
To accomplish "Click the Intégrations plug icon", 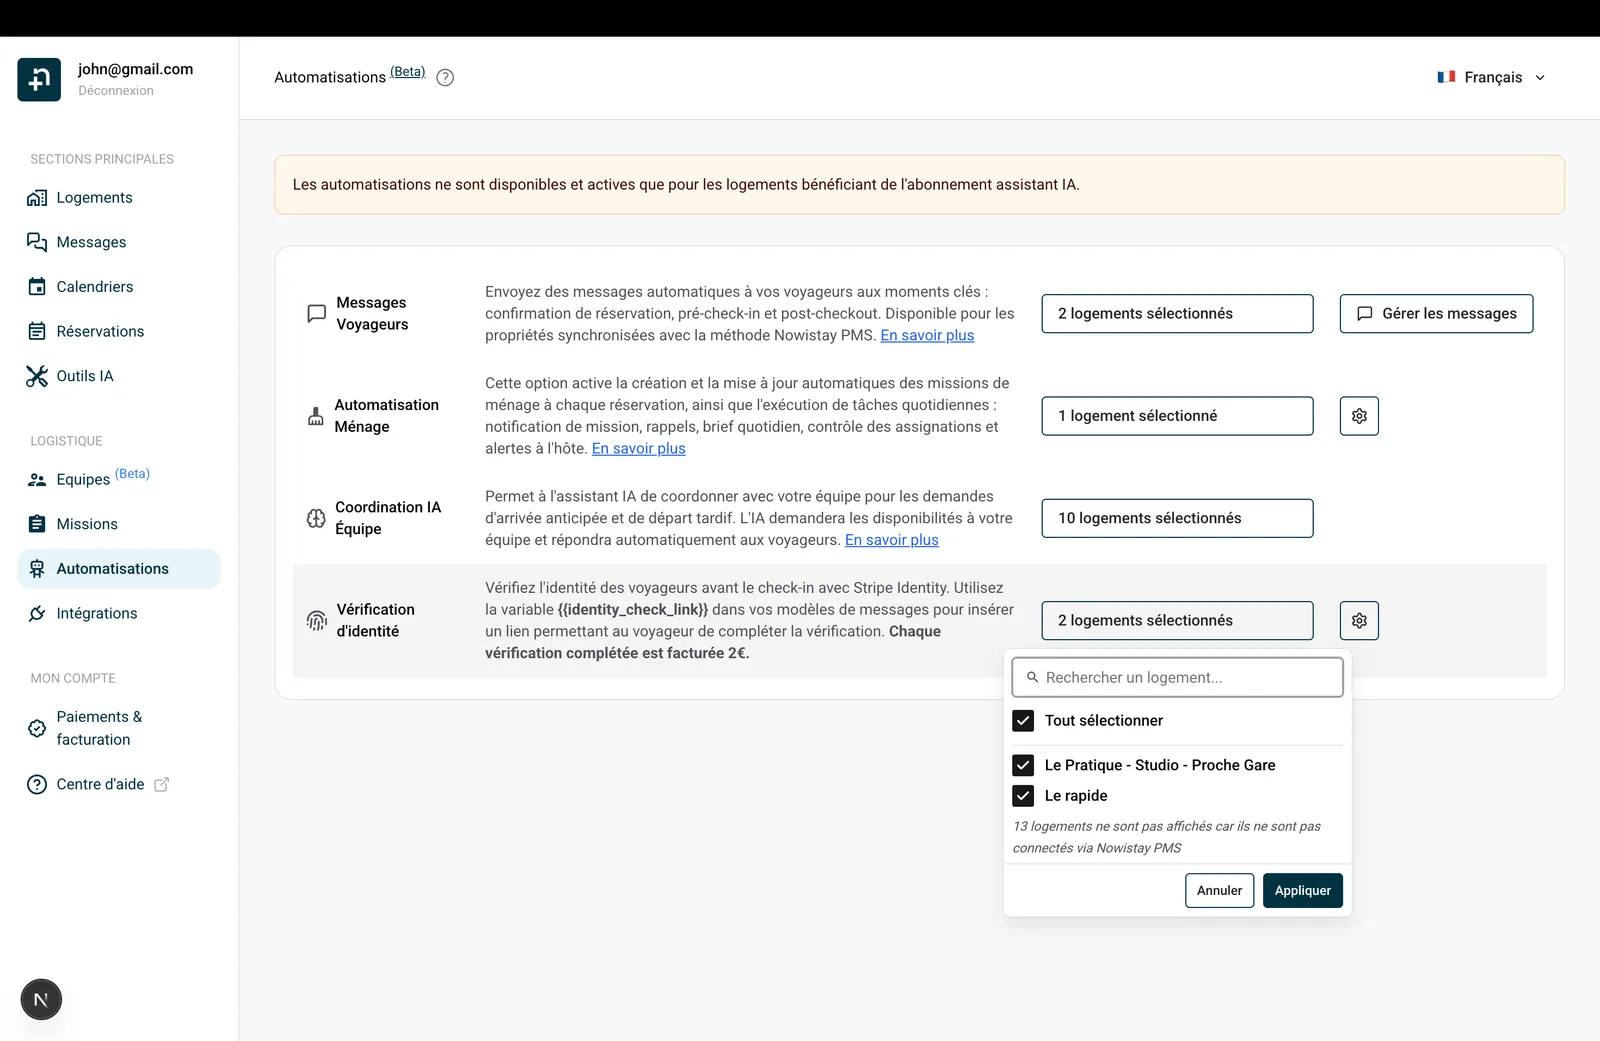I will pos(37,614).
